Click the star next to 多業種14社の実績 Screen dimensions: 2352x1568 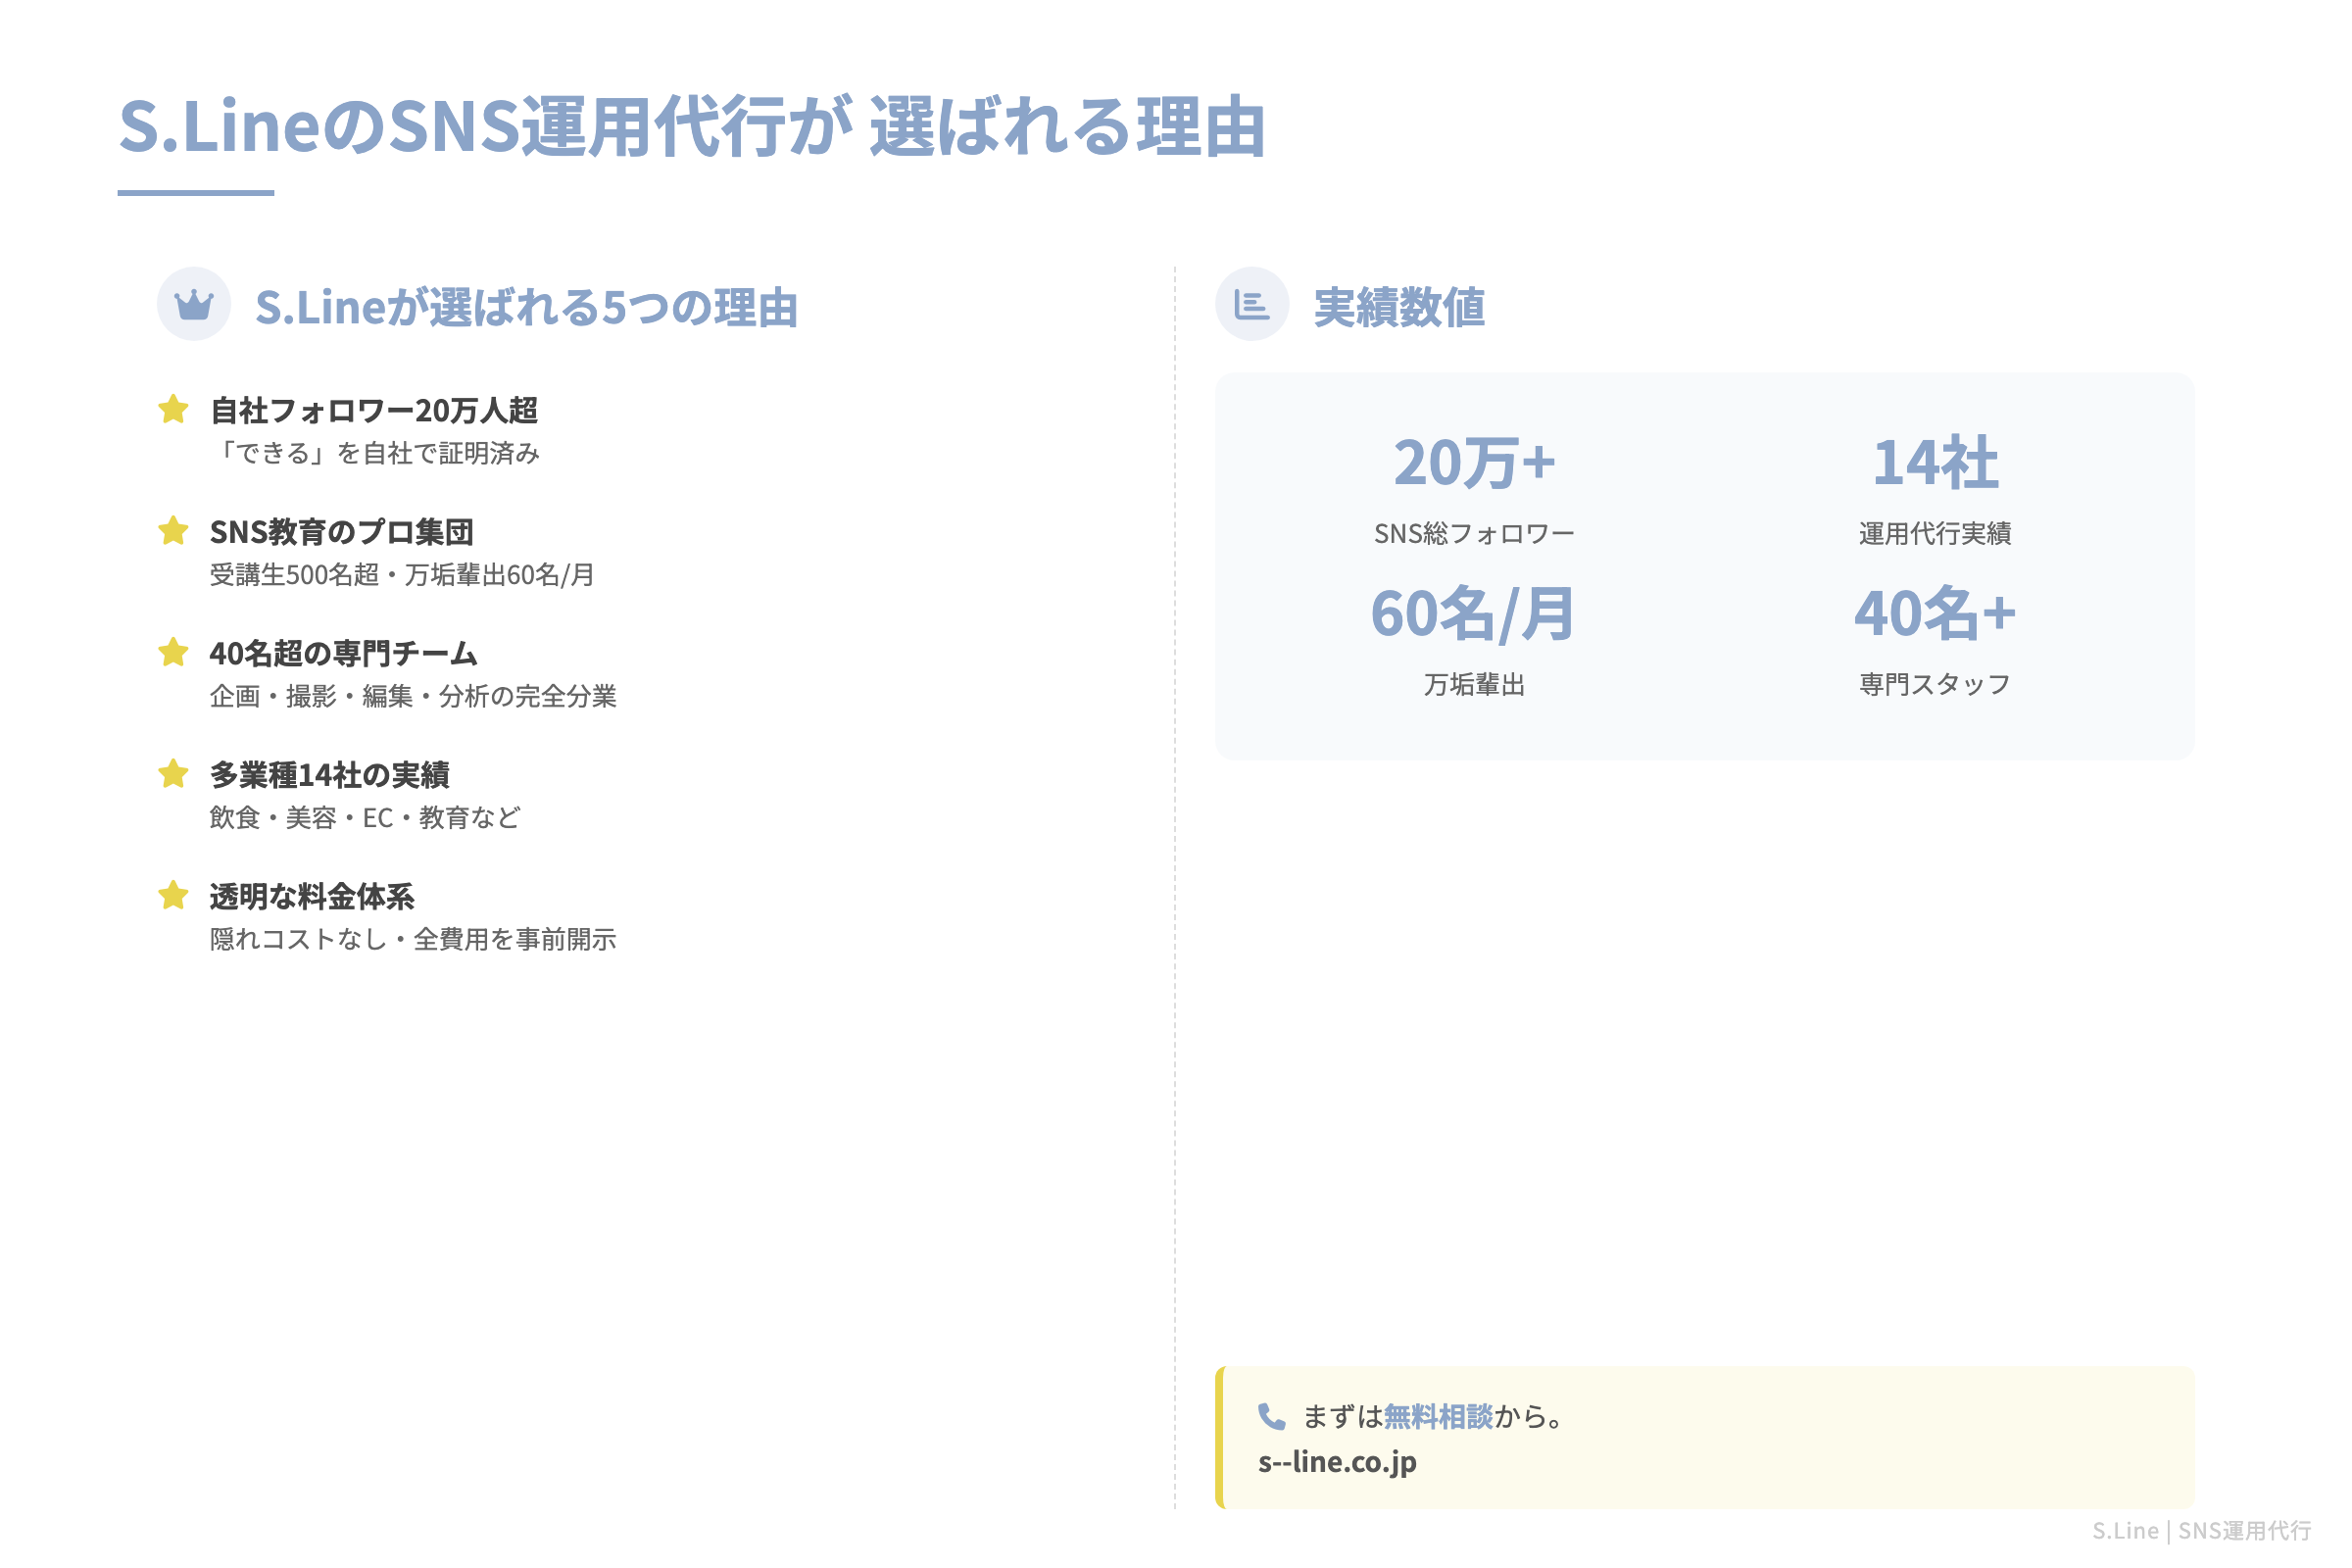pos(174,774)
